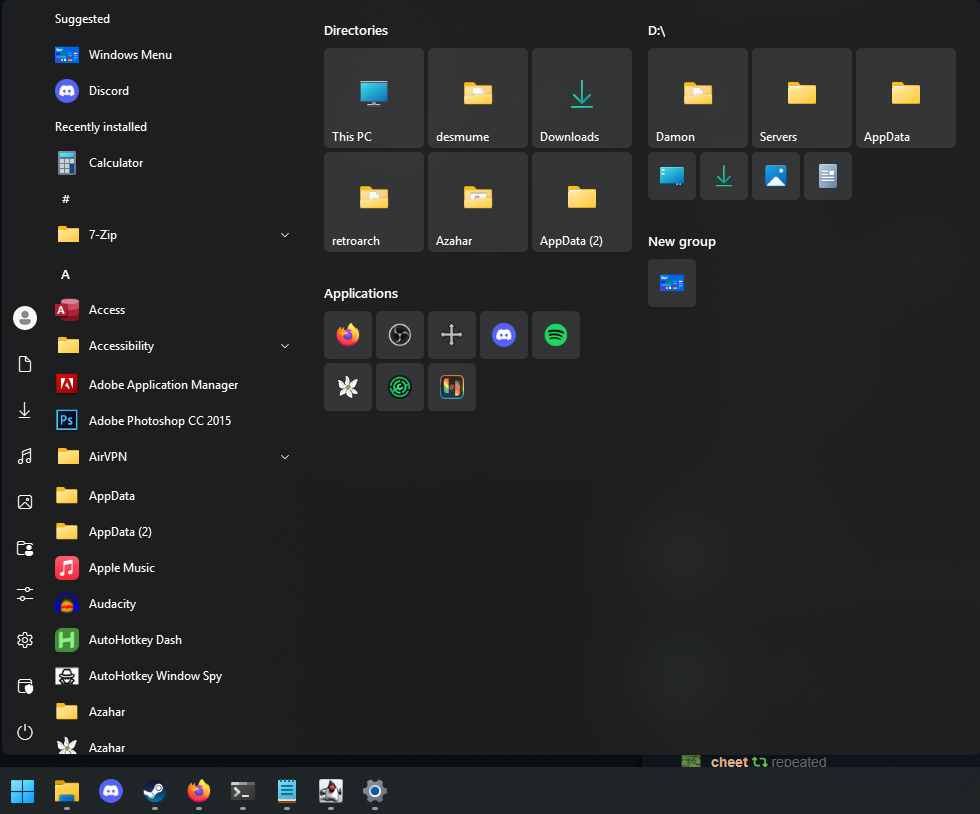Click the Steam icon on the taskbar
The height and width of the screenshot is (814, 980).
(x=155, y=791)
